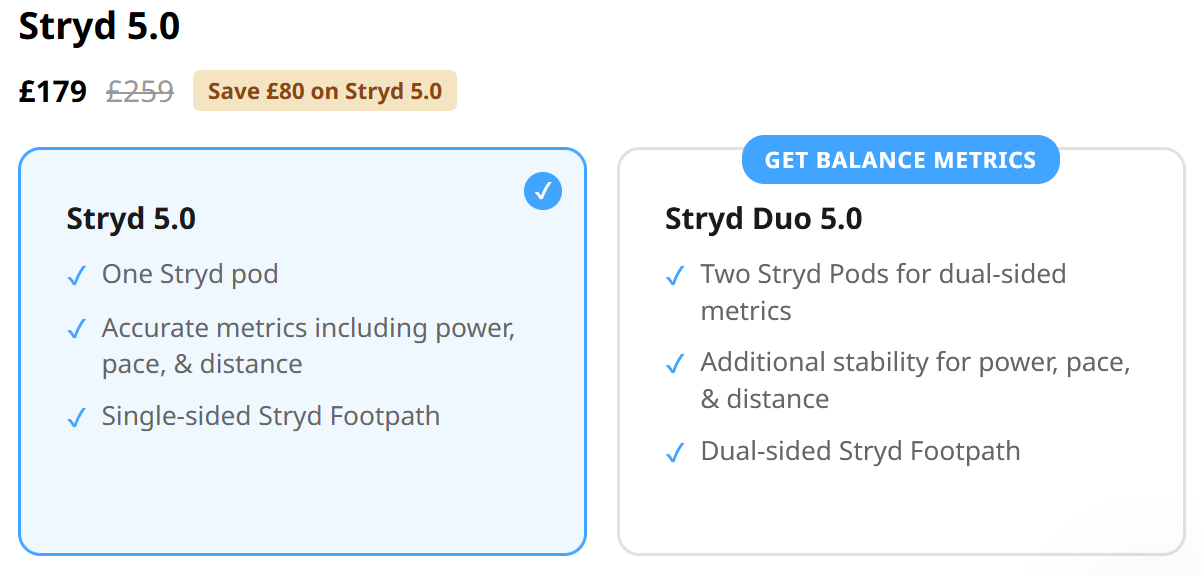Click the Save £80 on Stryd 5.0 badge
Image resolution: width=1201 pixels, height=575 pixels.
[x=324, y=91]
